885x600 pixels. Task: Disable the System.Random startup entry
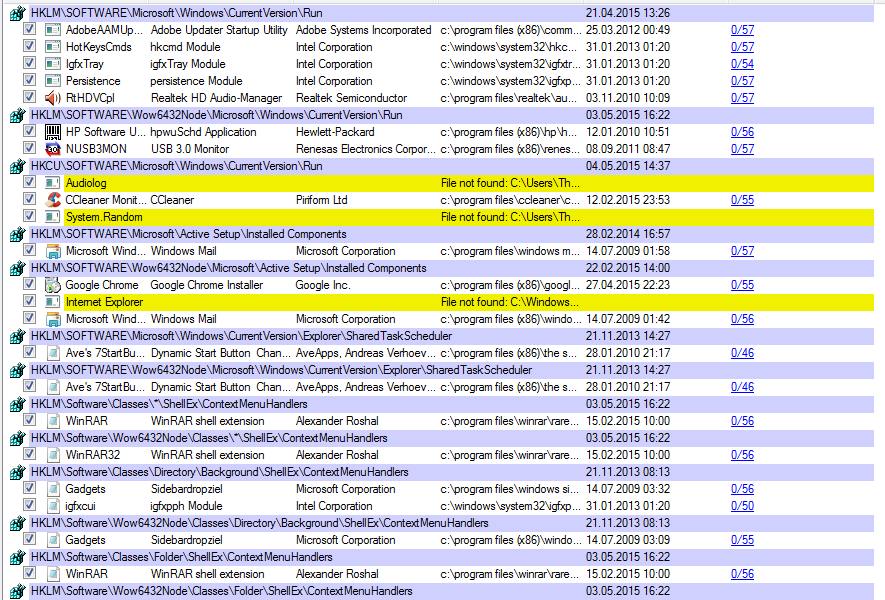(30, 217)
